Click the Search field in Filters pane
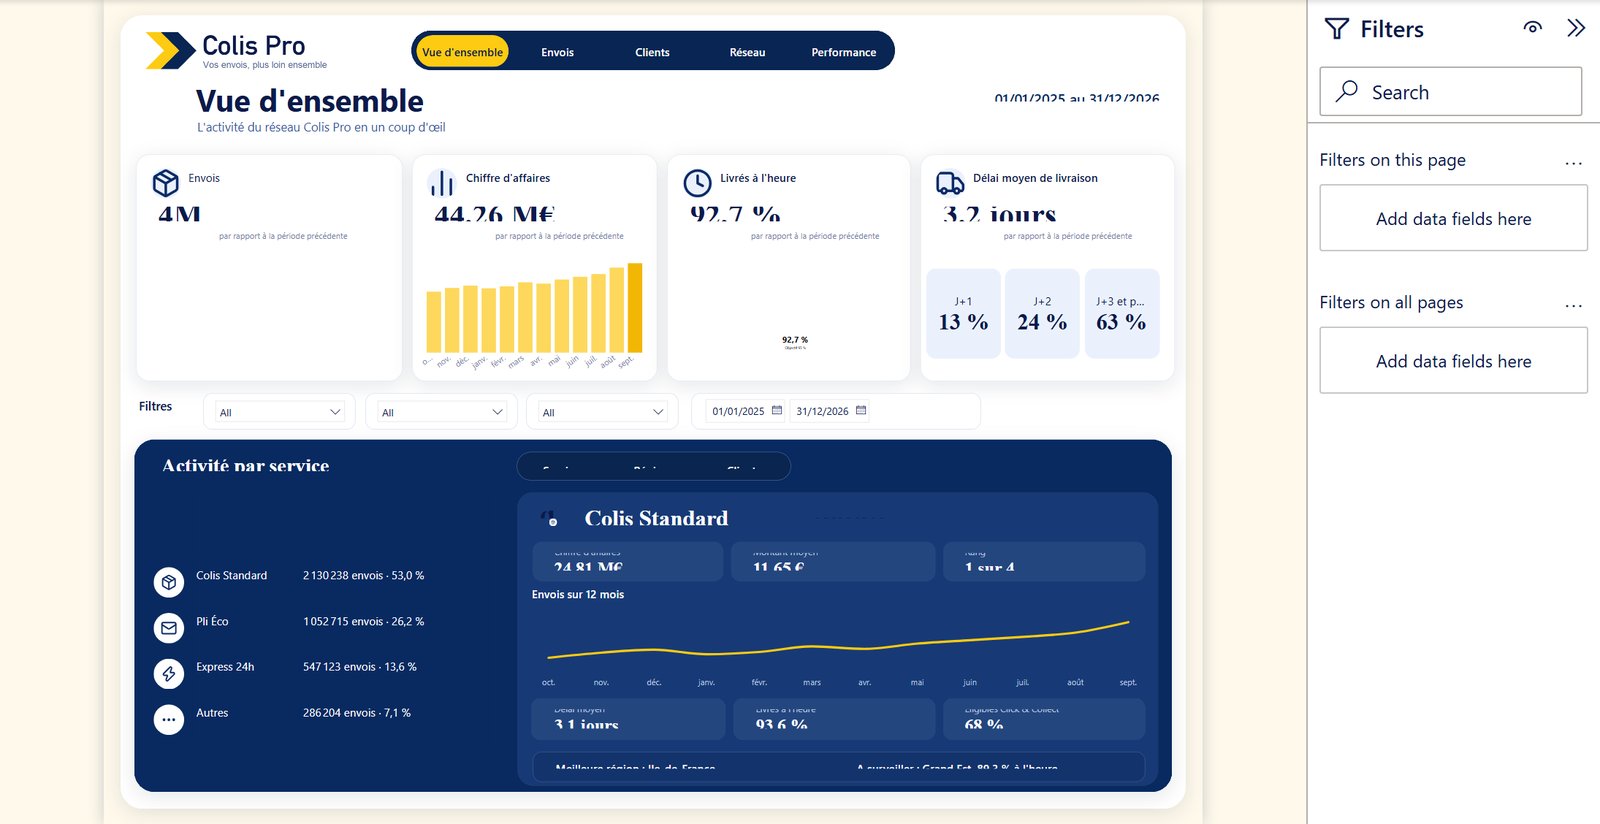Screen dimensions: 1600x824 click(1450, 92)
